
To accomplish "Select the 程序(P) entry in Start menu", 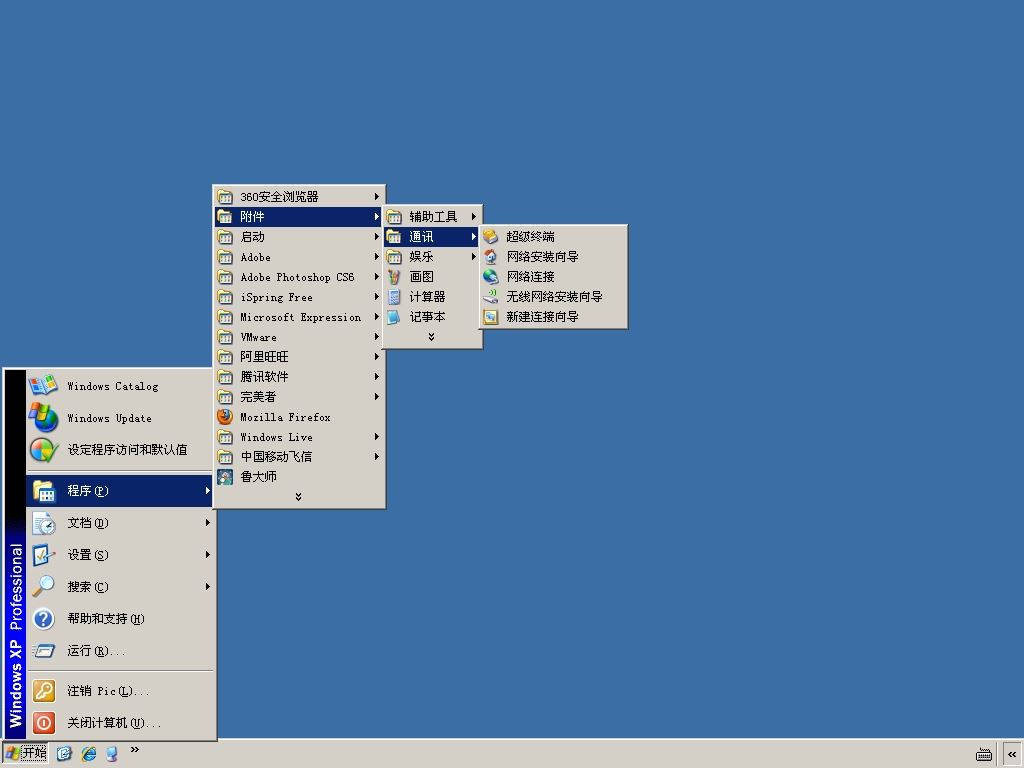I will pos(120,490).
